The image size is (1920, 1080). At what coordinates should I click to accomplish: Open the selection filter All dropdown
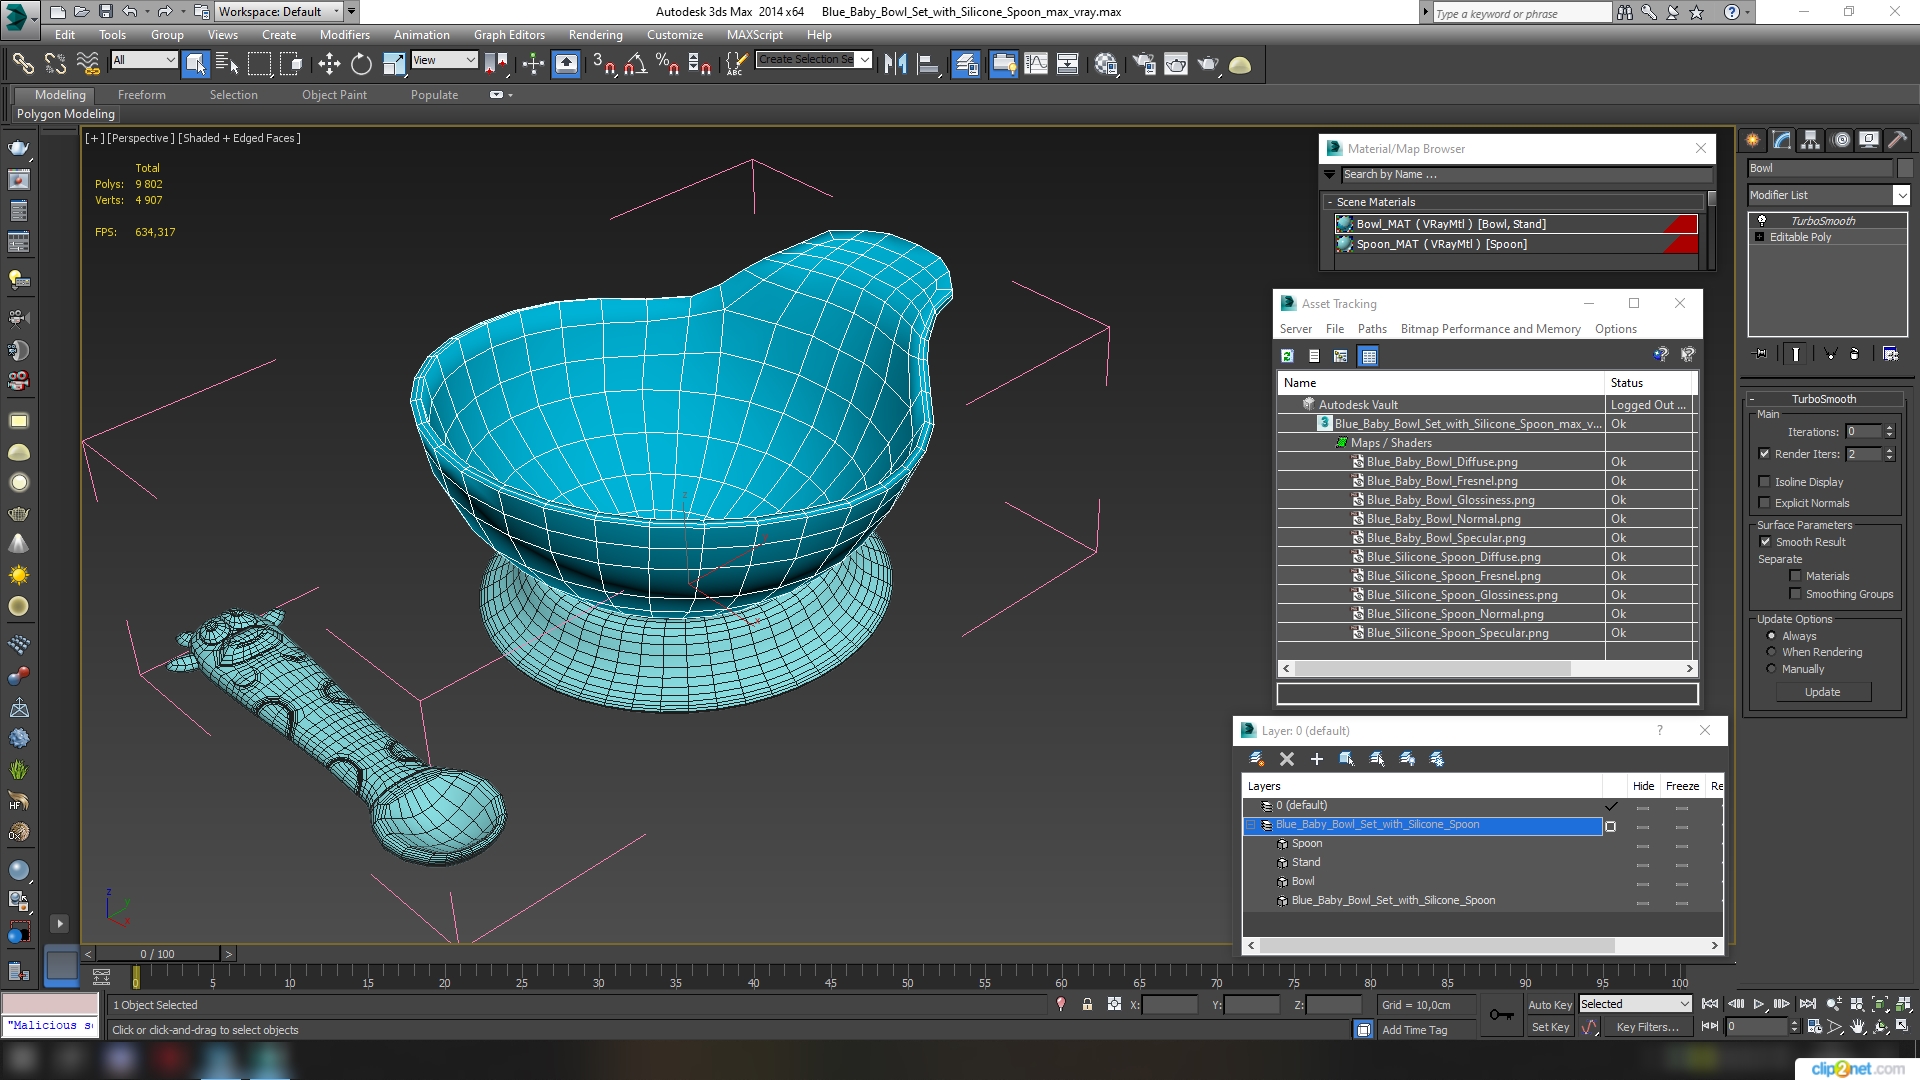click(144, 60)
